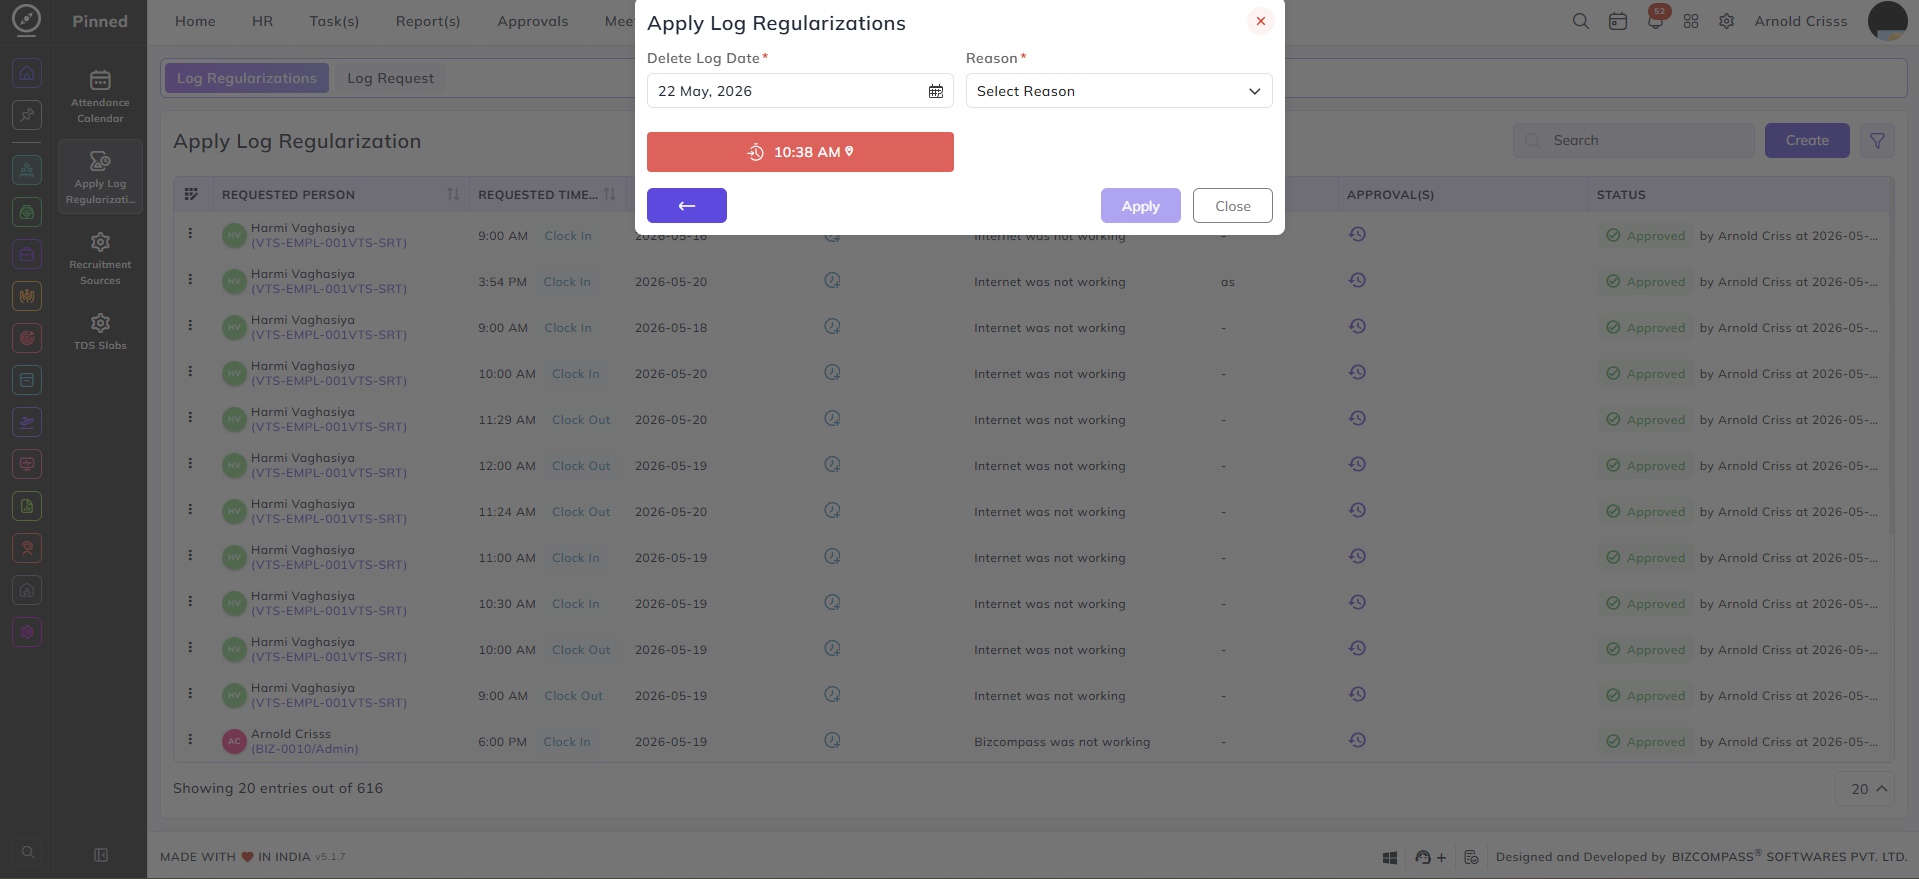Screen dimensions: 1919x879
Task: Open the calendar icon in the top bar
Action: click(1618, 21)
